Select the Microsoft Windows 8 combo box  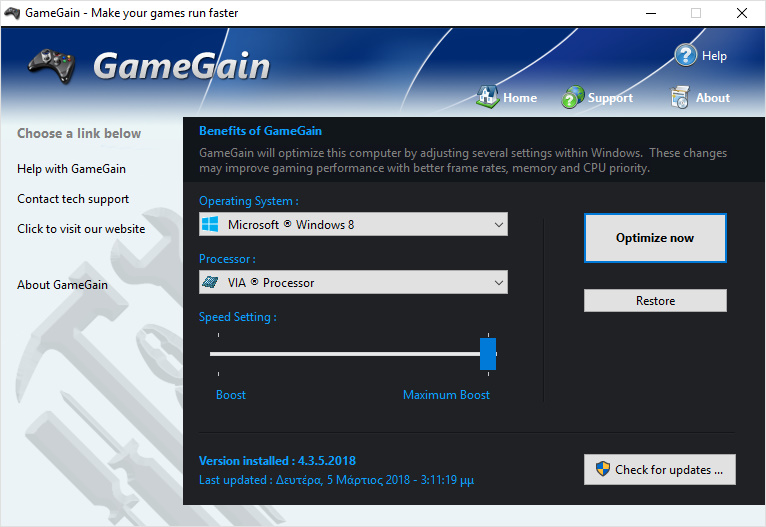pyautogui.click(x=353, y=224)
